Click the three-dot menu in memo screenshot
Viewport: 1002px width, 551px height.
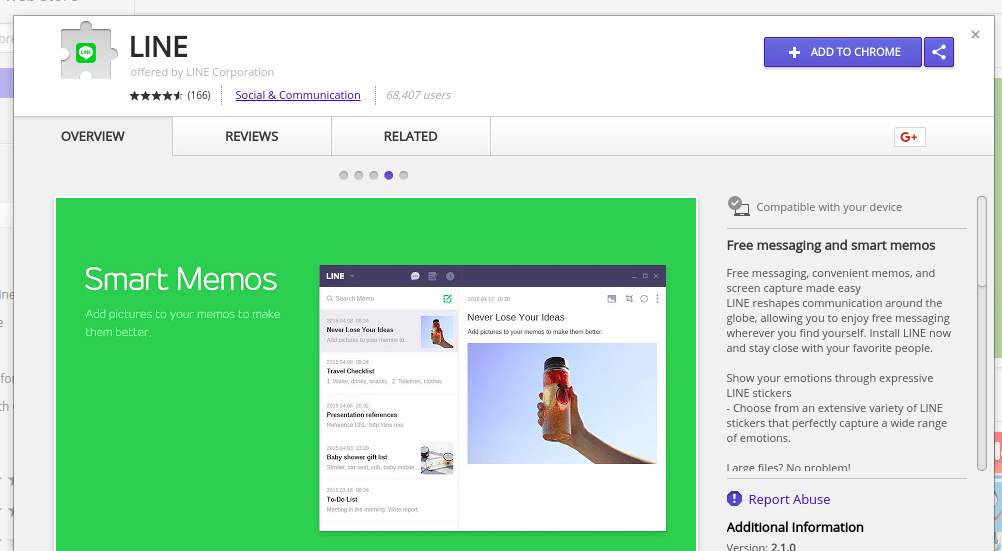click(657, 299)
